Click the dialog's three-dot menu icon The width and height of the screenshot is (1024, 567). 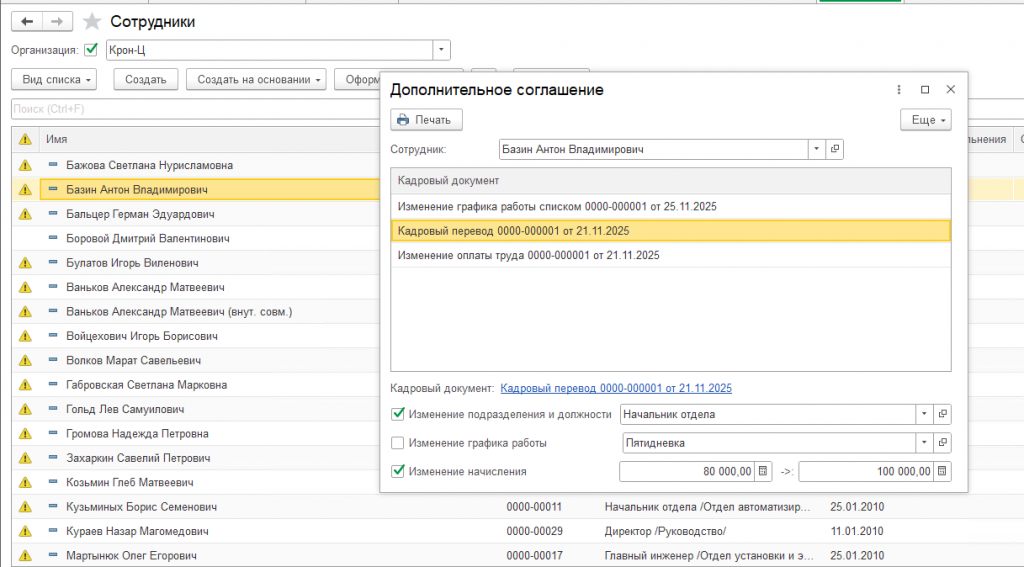tap(899, 90)
